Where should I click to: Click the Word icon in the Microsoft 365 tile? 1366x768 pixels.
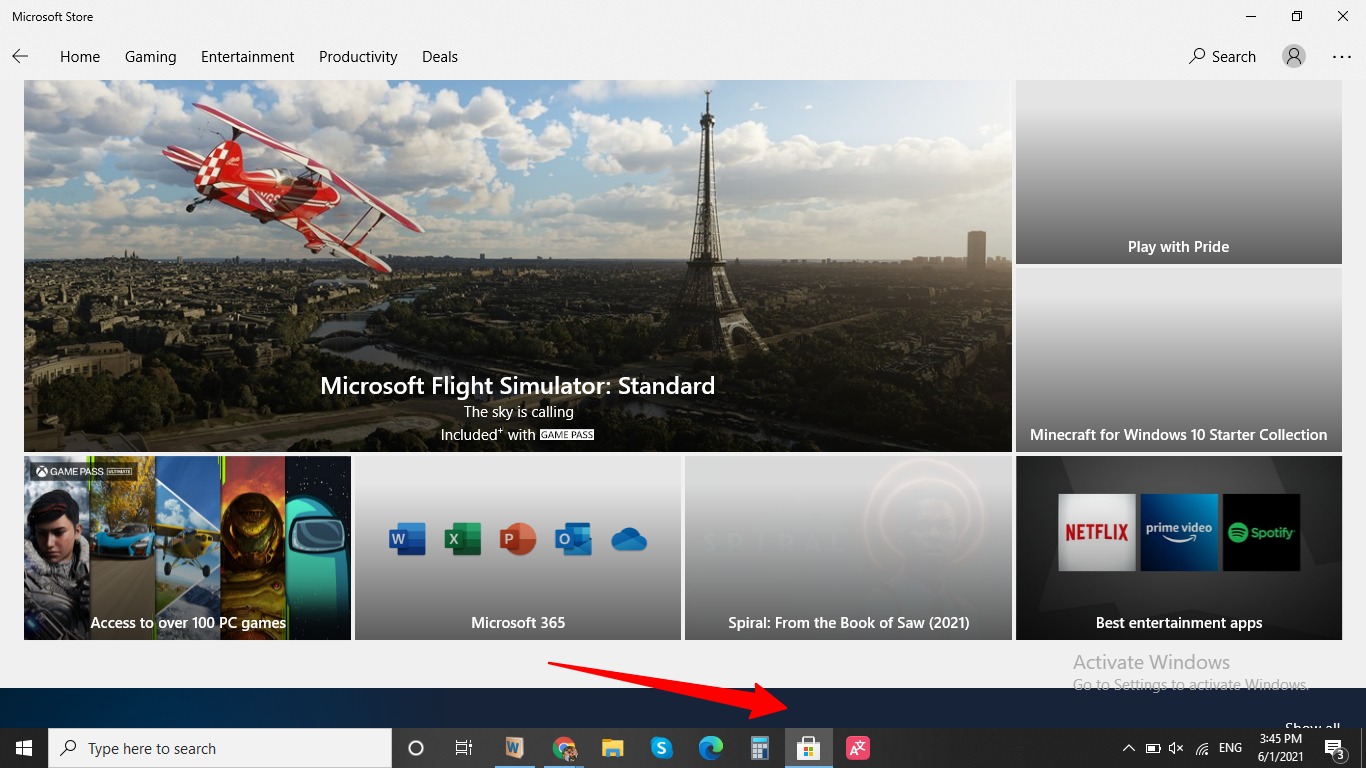pyautogui.click(x=407, y=540)
